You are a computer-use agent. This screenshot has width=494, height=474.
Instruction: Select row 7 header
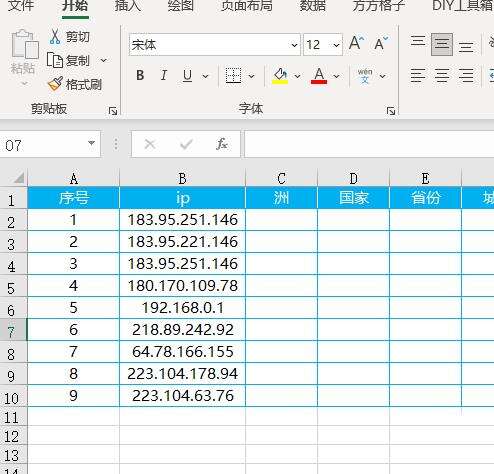coord(13,330)
